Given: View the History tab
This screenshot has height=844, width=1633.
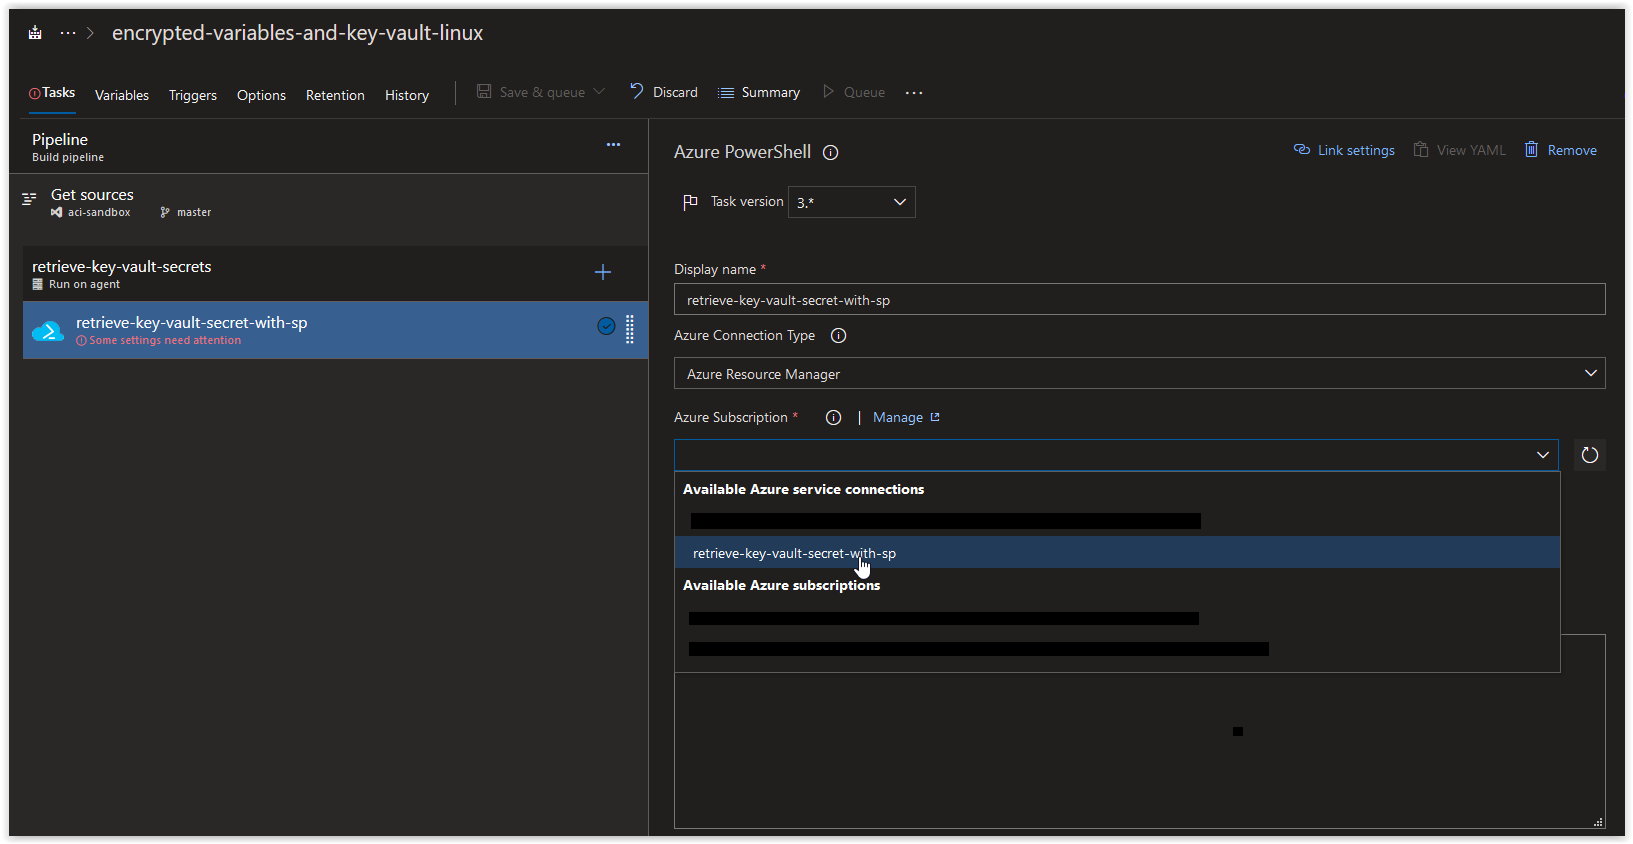Looking at the screenshot, I should tap(407, 95).
